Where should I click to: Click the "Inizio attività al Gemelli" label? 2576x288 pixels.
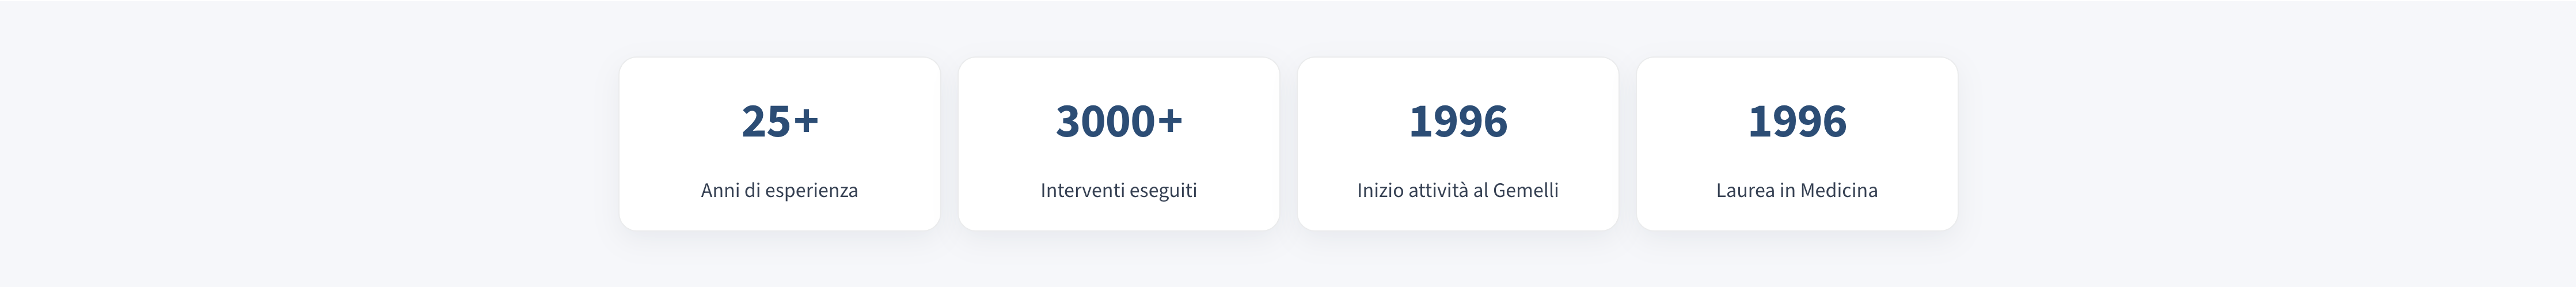1457,190
